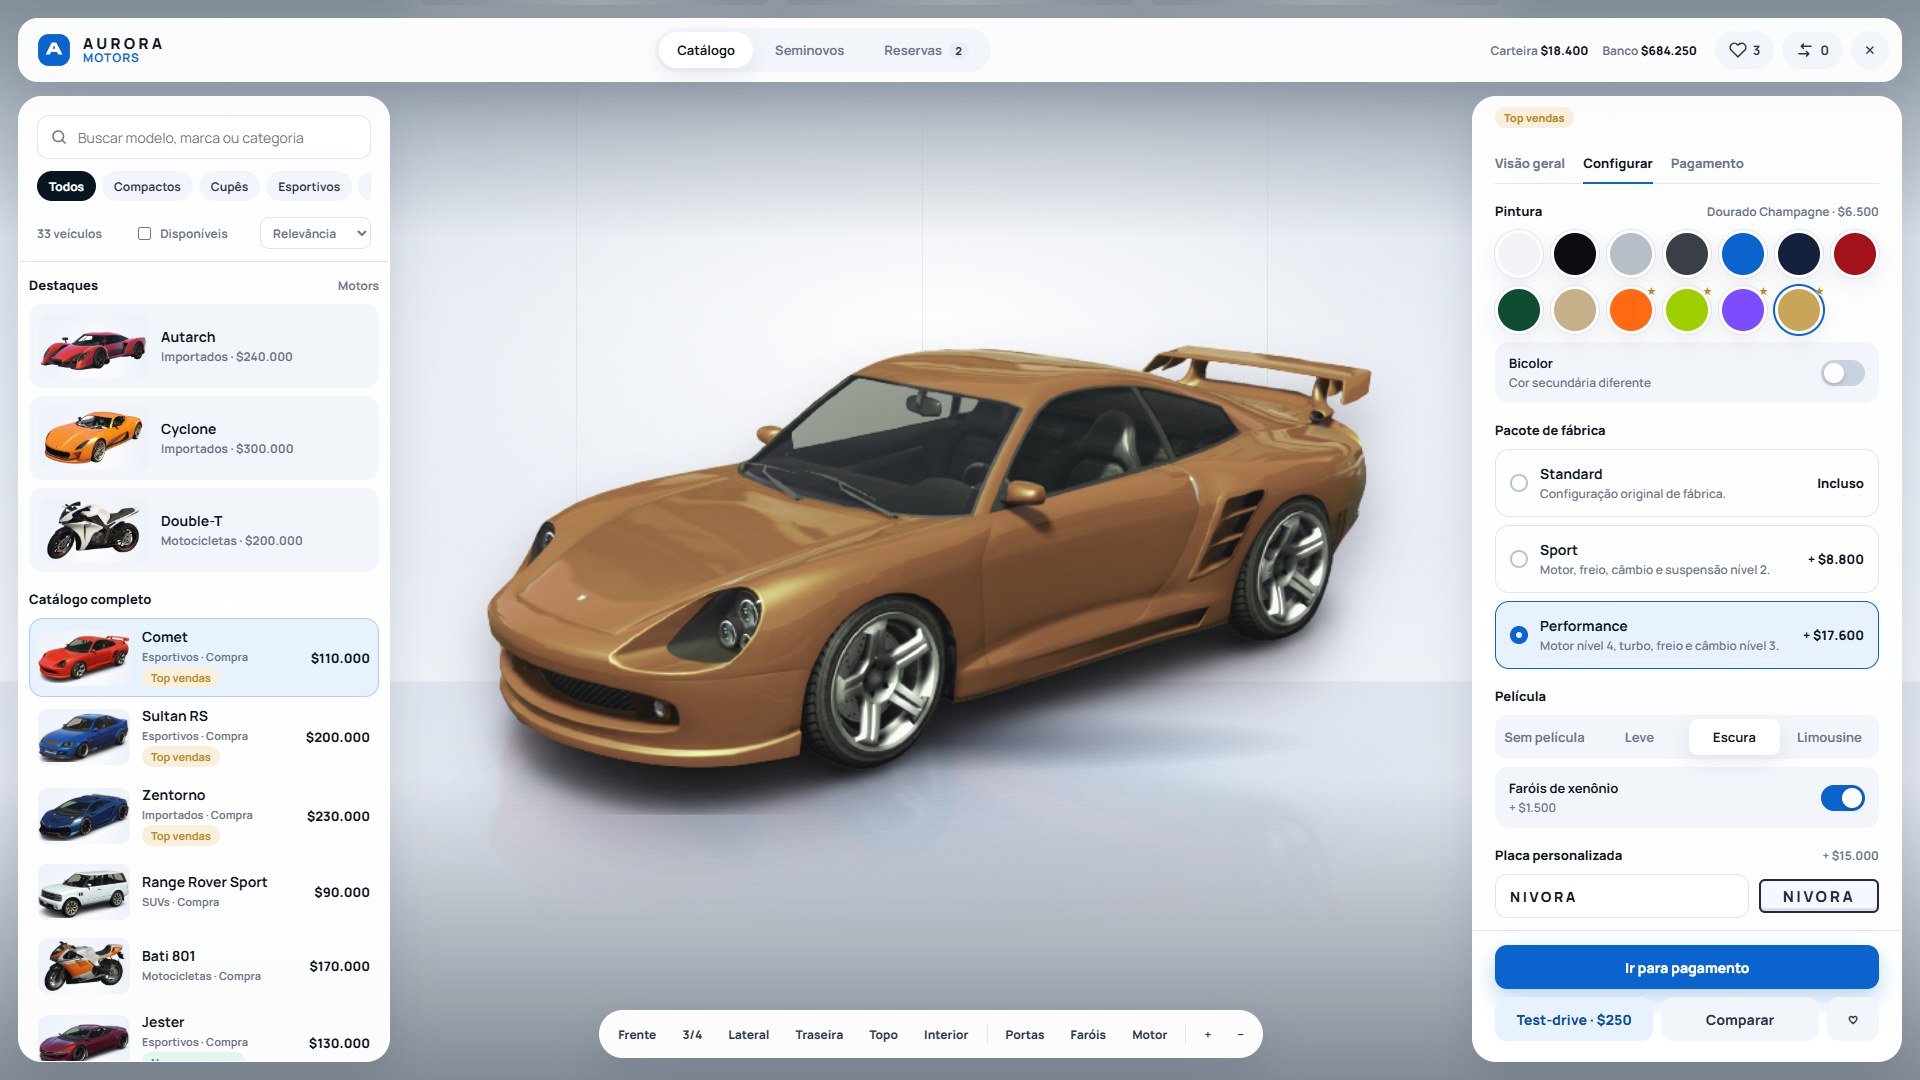Show the Interior camera view

point(945,1035)
